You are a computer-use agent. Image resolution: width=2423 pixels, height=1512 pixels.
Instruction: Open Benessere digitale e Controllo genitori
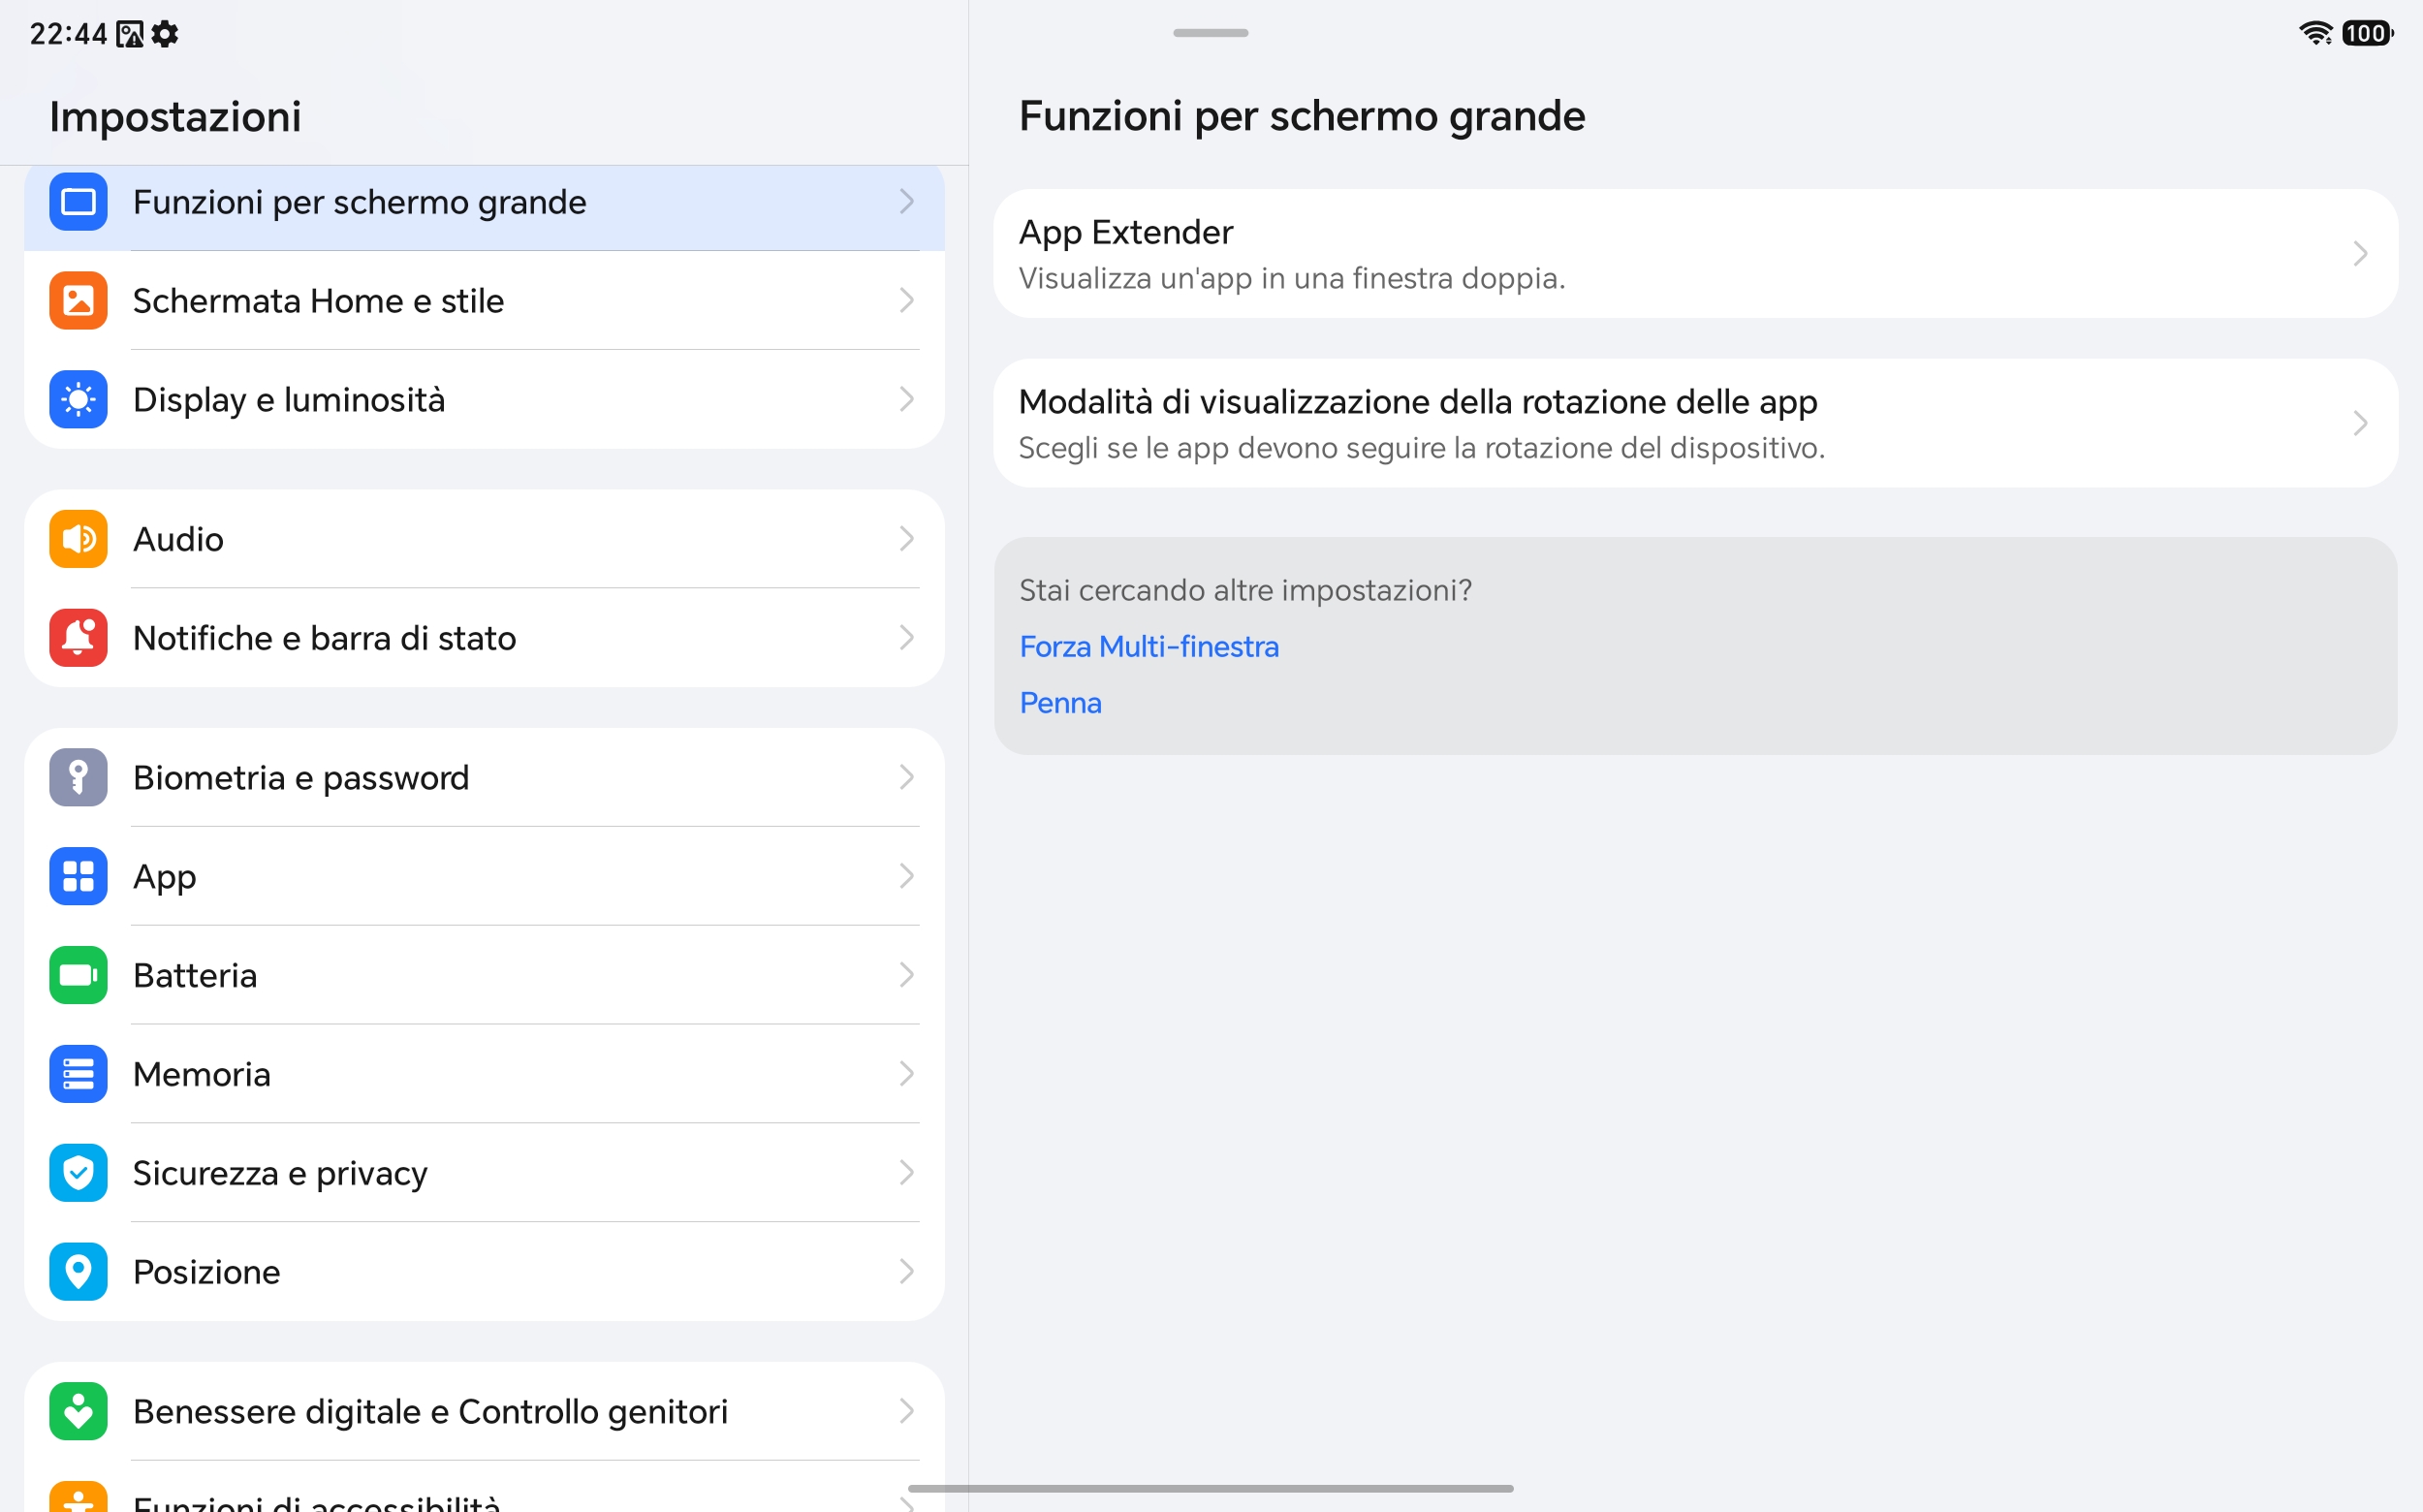pos(484,1411)
